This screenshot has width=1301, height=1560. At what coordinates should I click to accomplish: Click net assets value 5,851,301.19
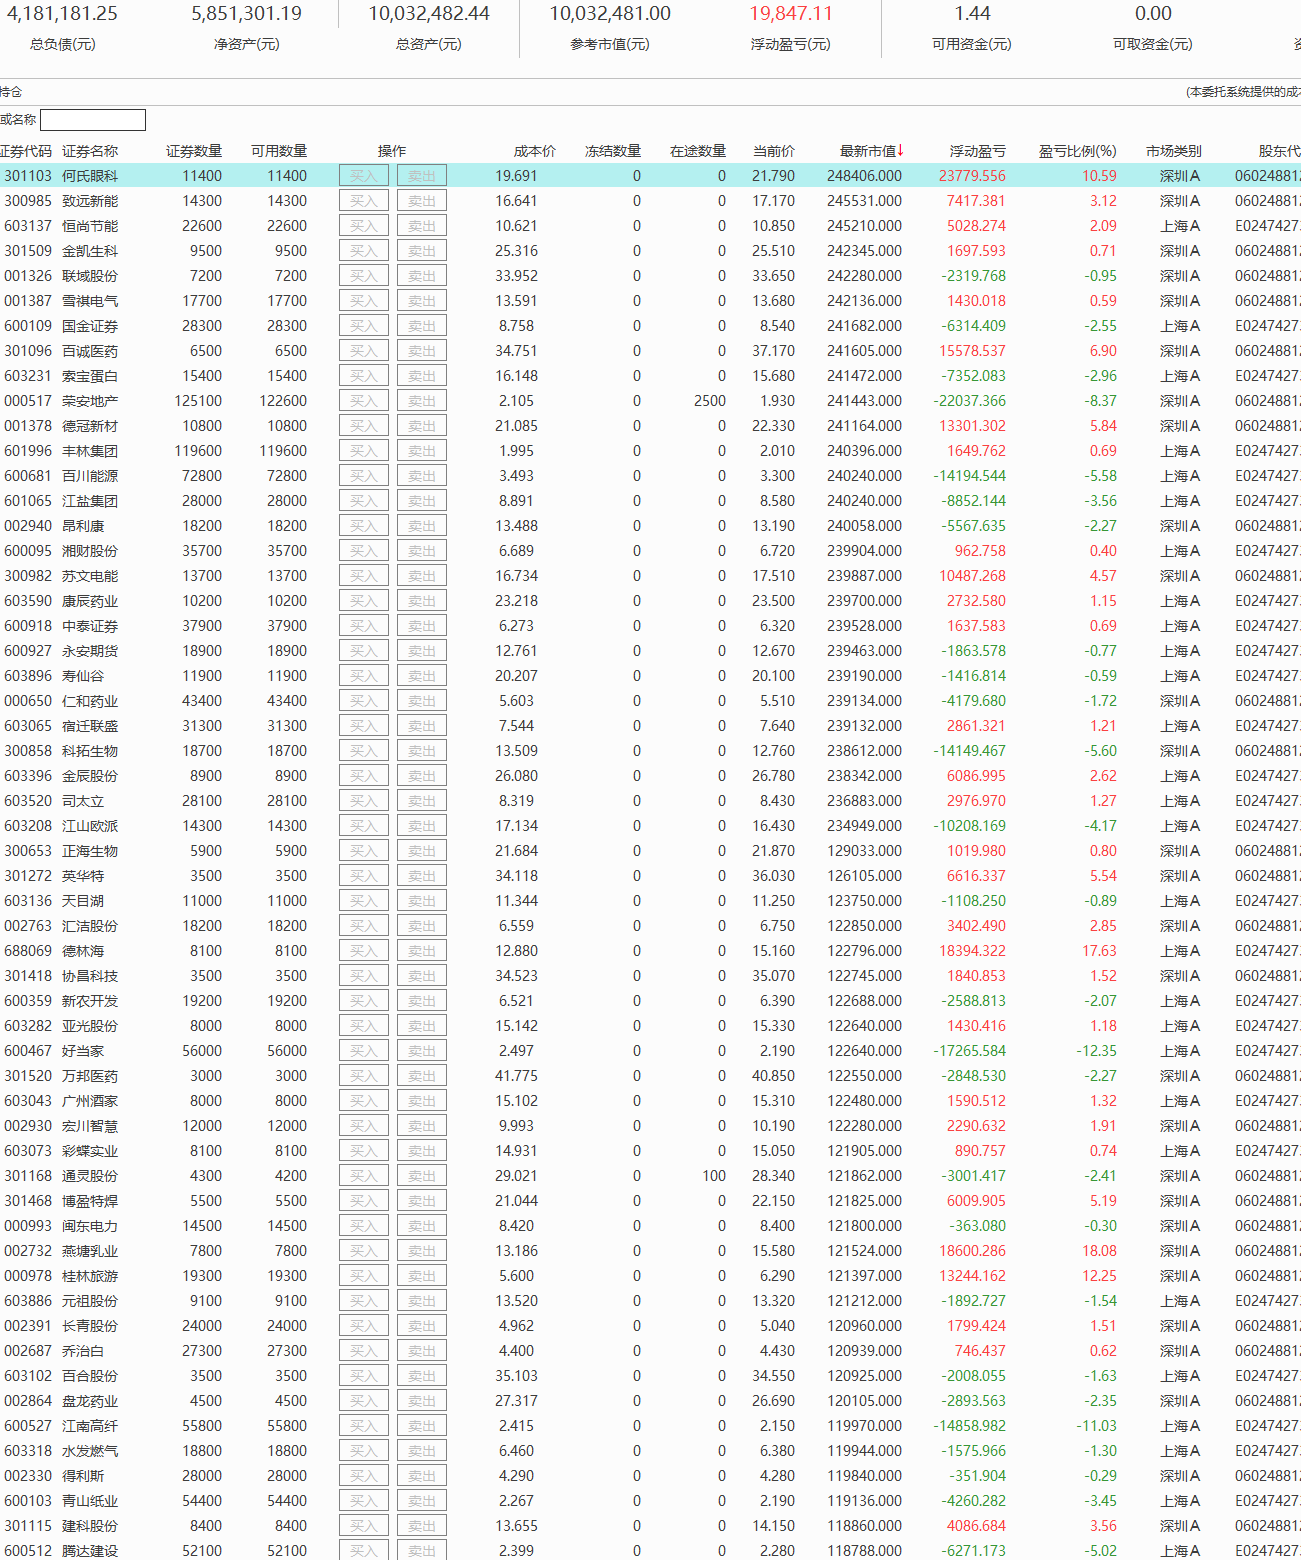click(247, 14)
